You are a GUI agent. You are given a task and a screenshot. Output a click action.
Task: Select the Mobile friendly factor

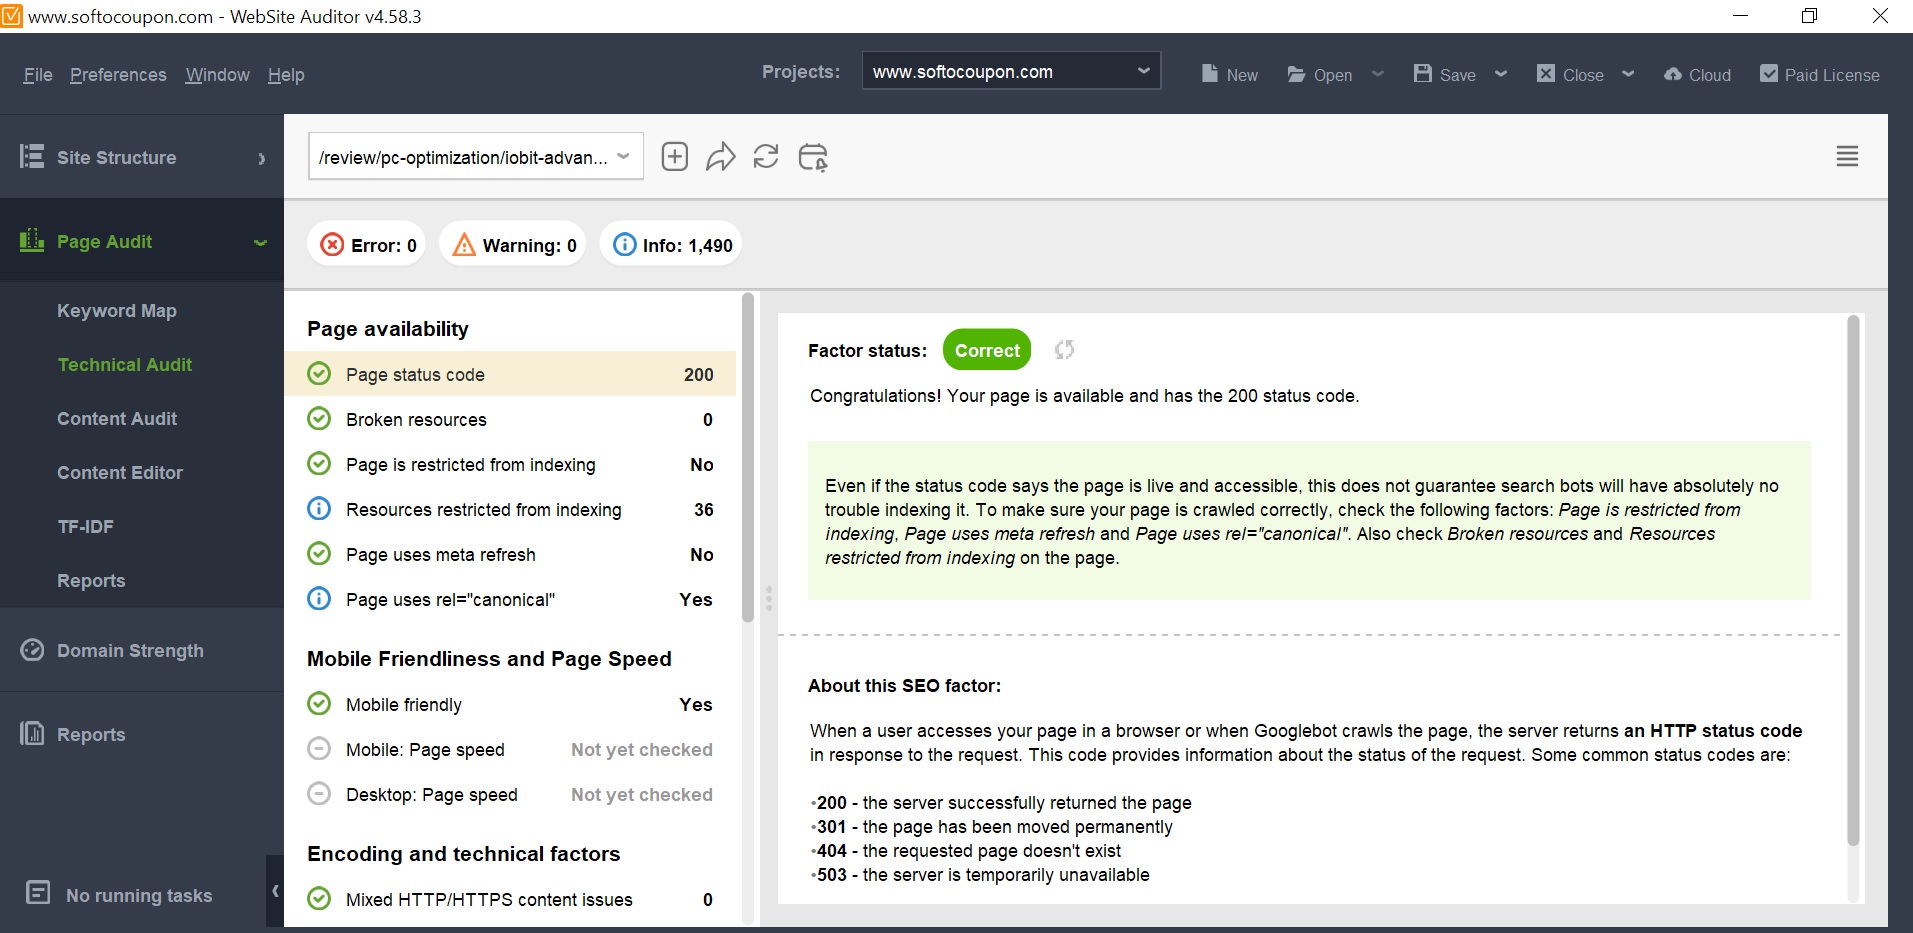510,704
